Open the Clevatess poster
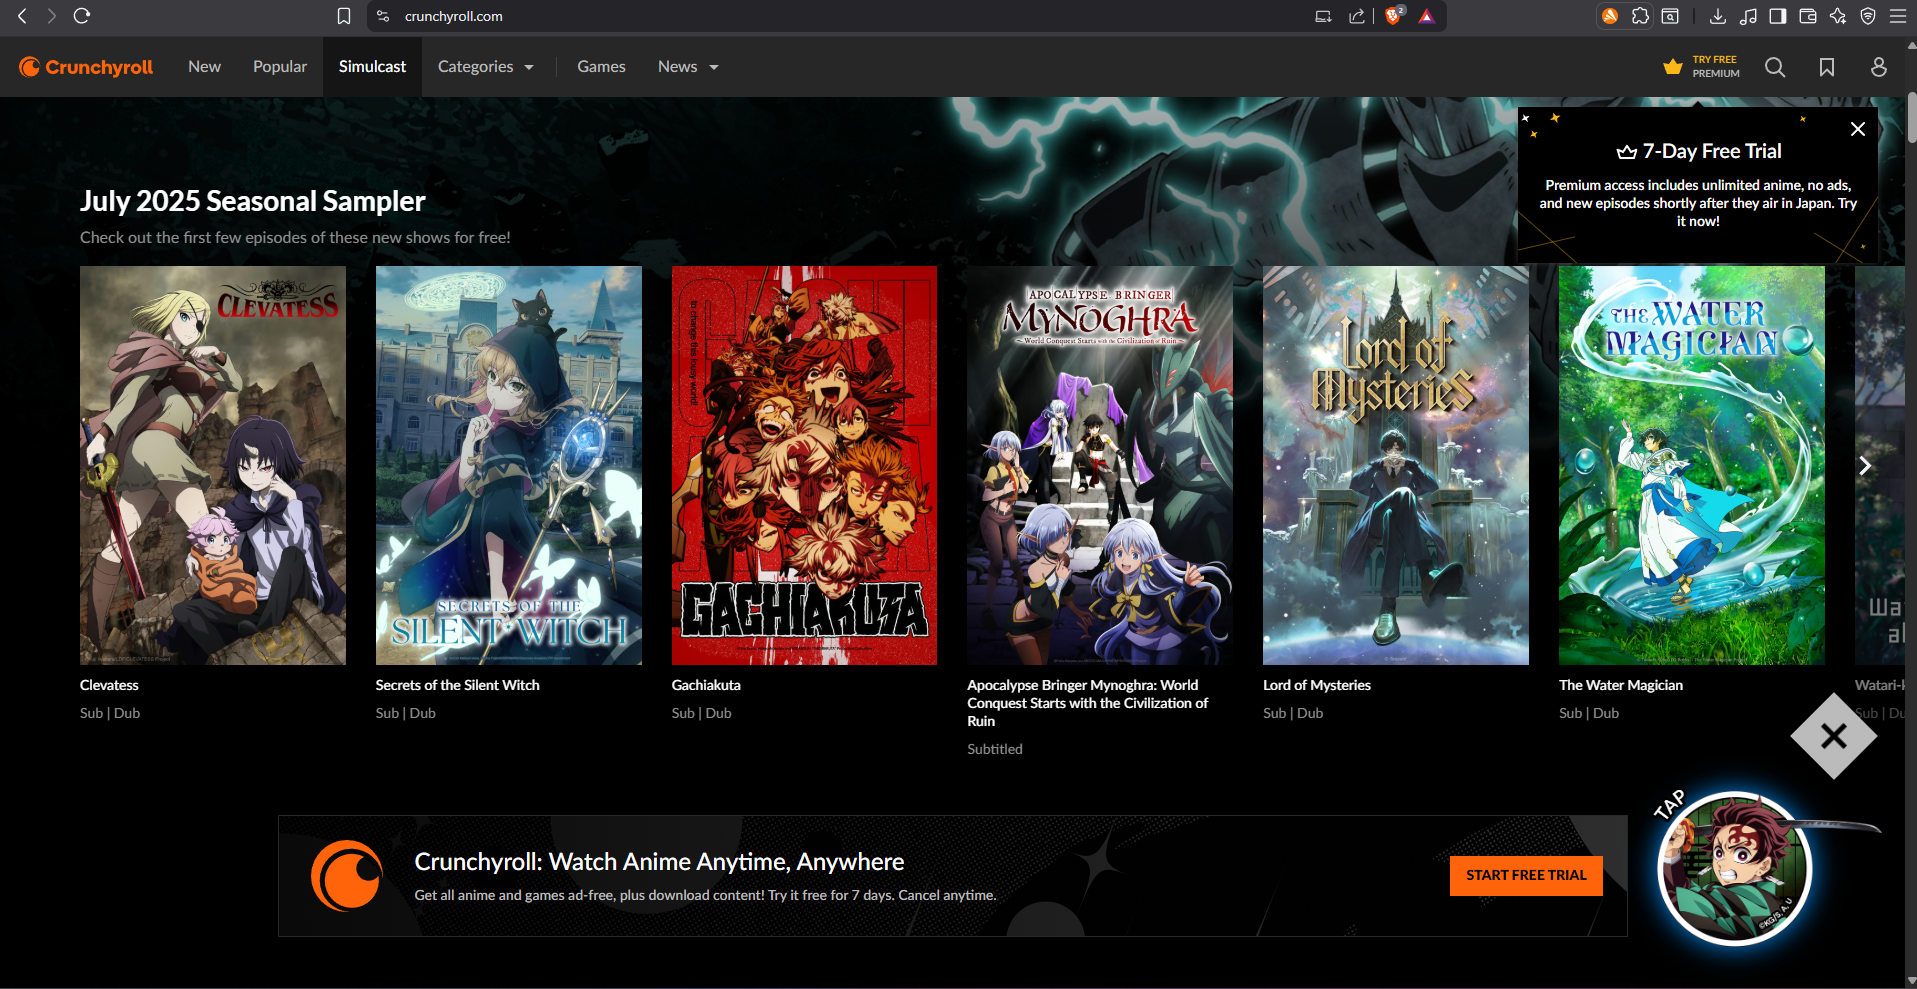Viewport: 1917px width, 989px height. pos(213,465)
